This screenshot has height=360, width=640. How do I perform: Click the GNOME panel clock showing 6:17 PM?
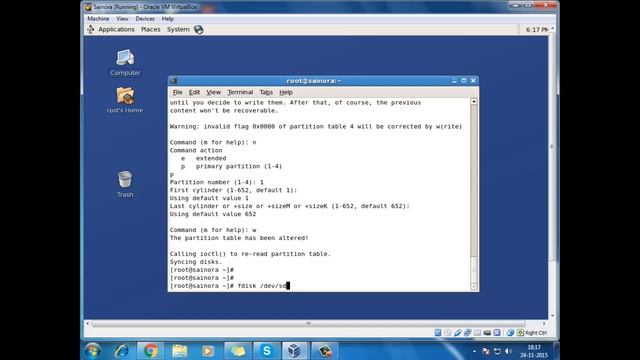(x=536, y=30)
